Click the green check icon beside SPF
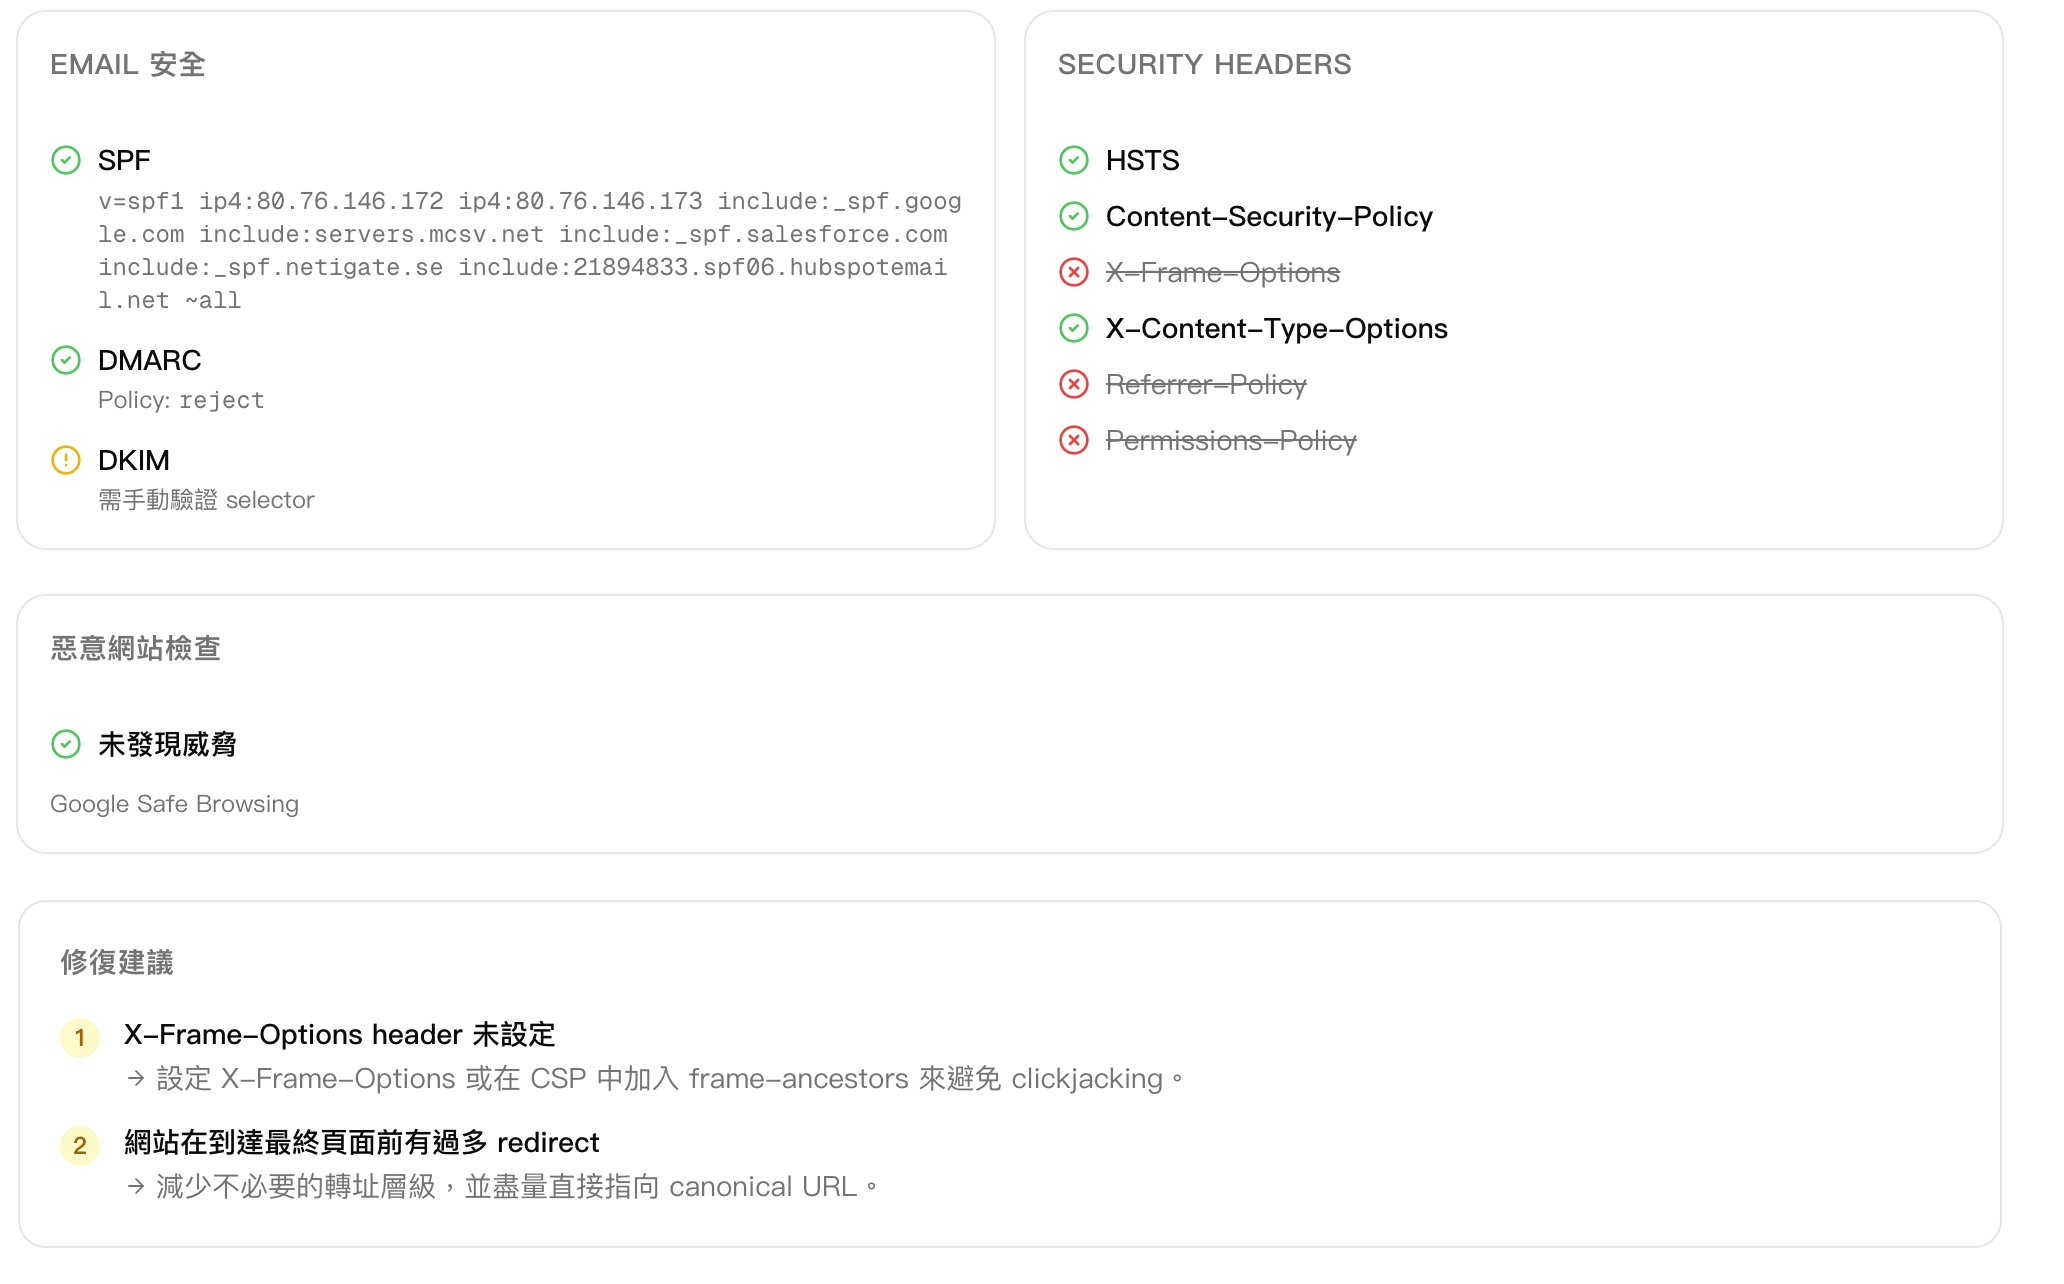The image size is (2064, 1284). tap(66, 160)
